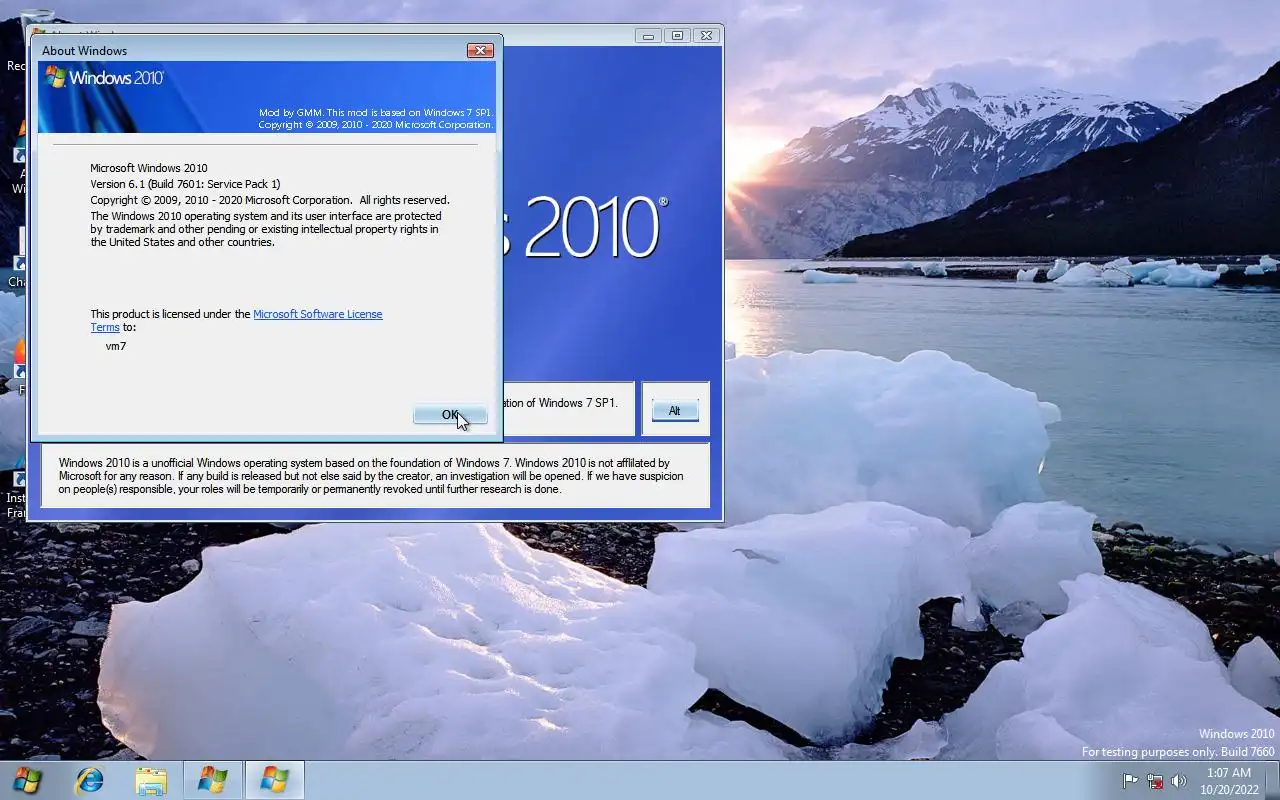Image resolution: width=1280 pixels, height=800 pixels.
Task: Click the licensed user name "vm7"
Action: click(x=116, y=346)
